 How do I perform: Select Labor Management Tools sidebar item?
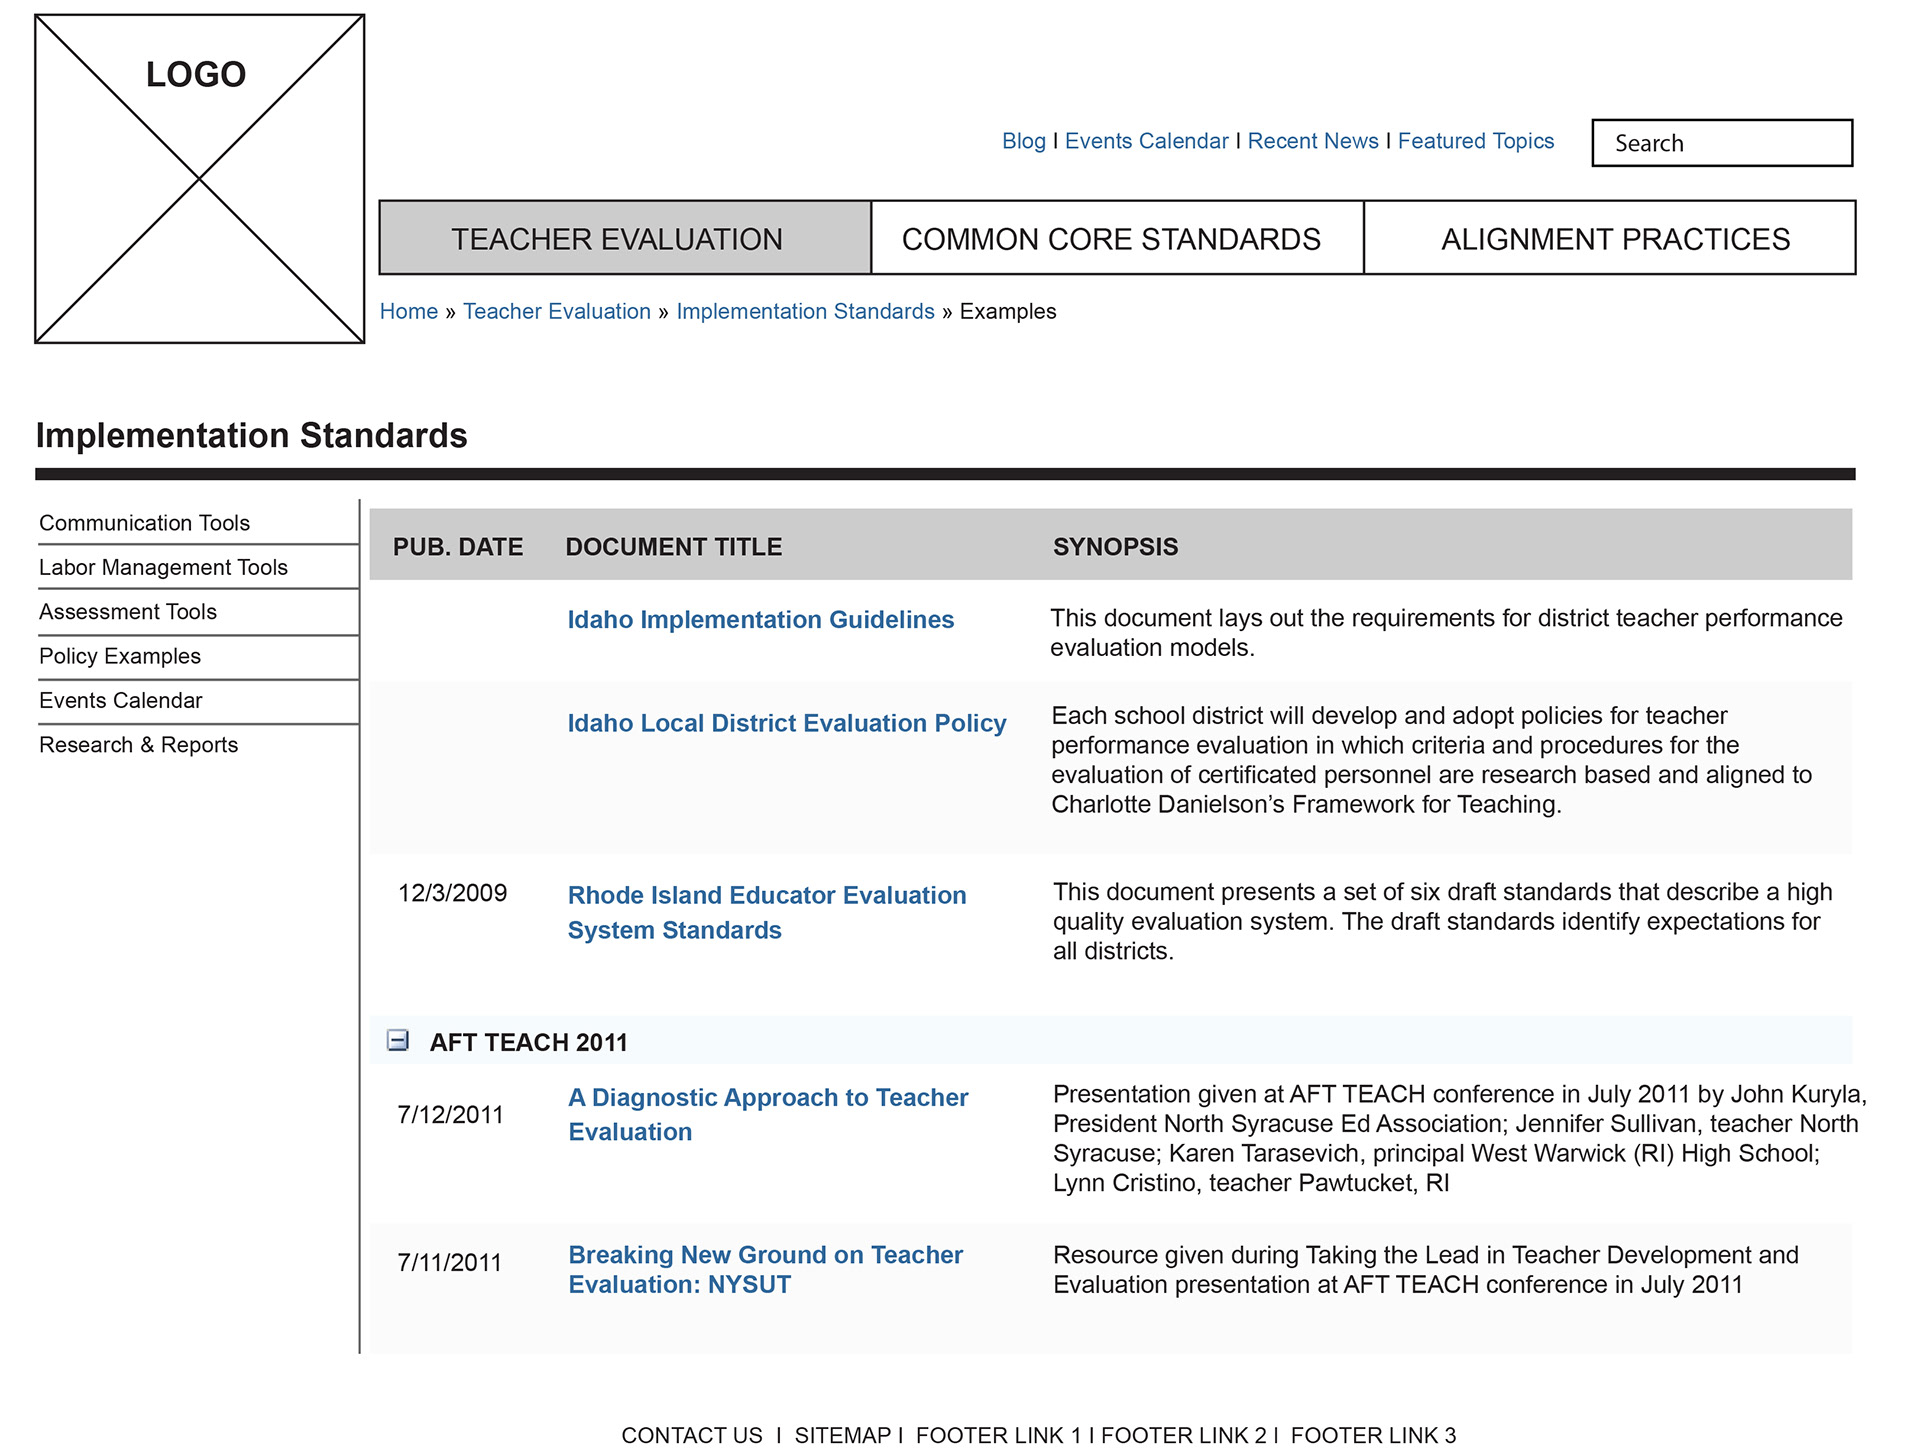point(163,567)
